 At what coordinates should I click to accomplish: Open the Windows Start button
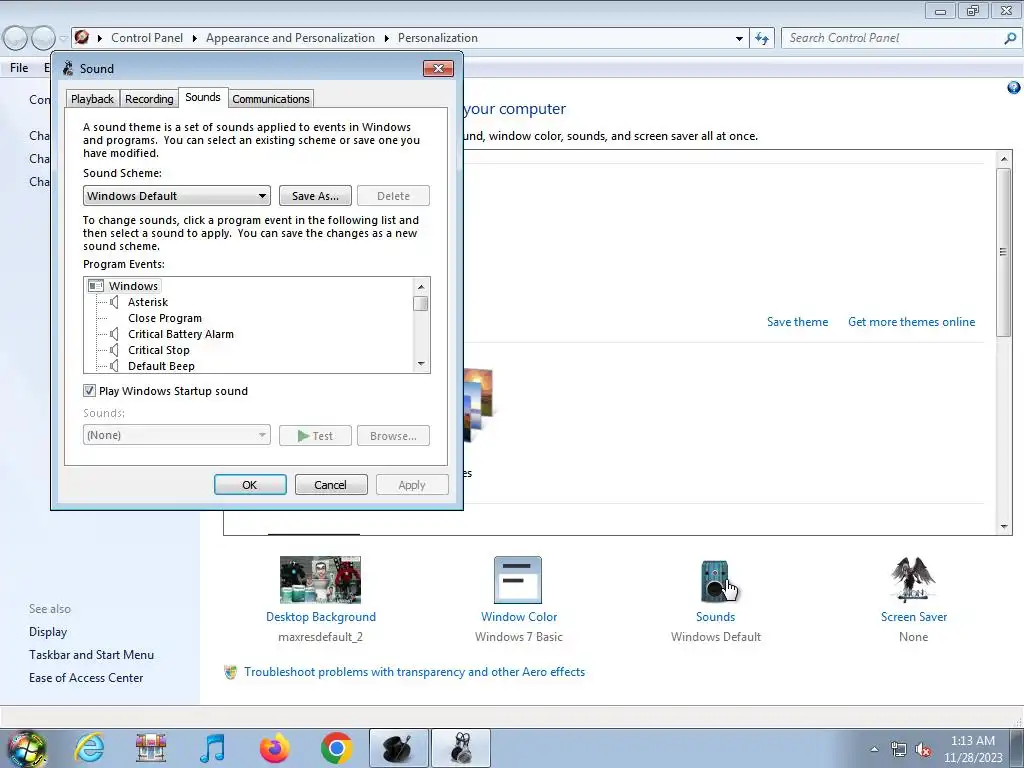(x=26, y=748)
